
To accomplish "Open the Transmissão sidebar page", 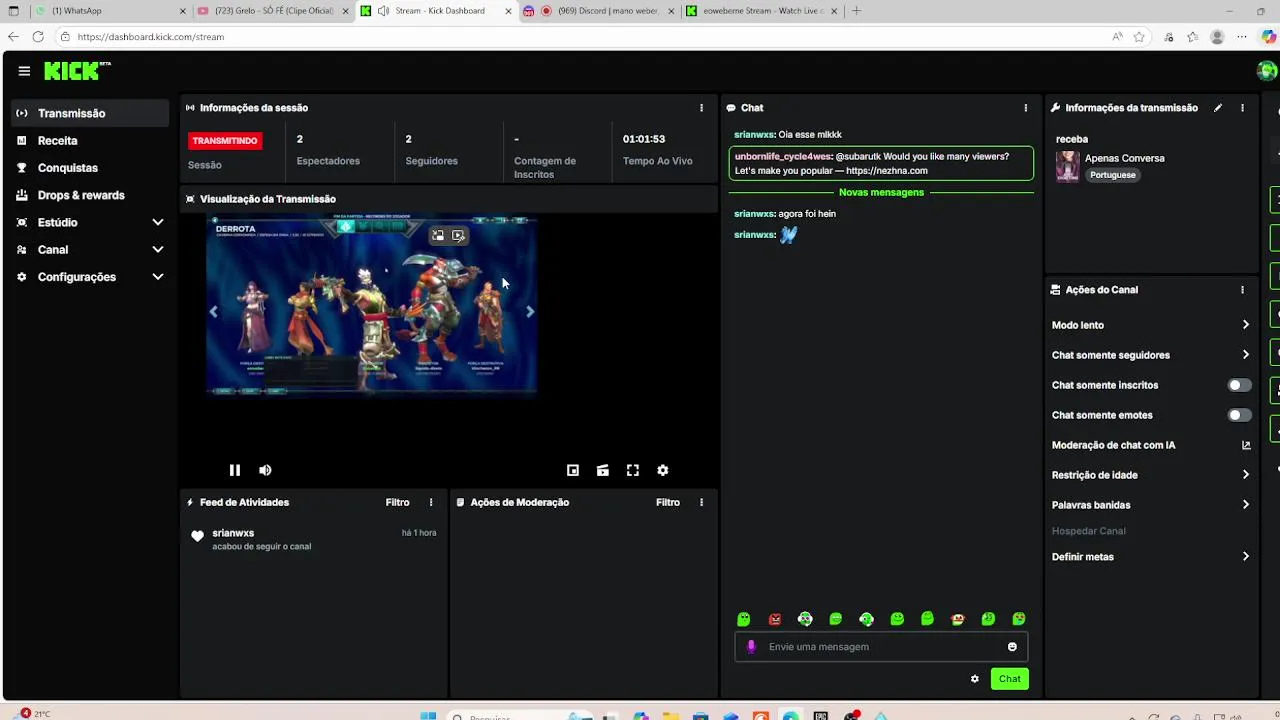I will [90, 113].
